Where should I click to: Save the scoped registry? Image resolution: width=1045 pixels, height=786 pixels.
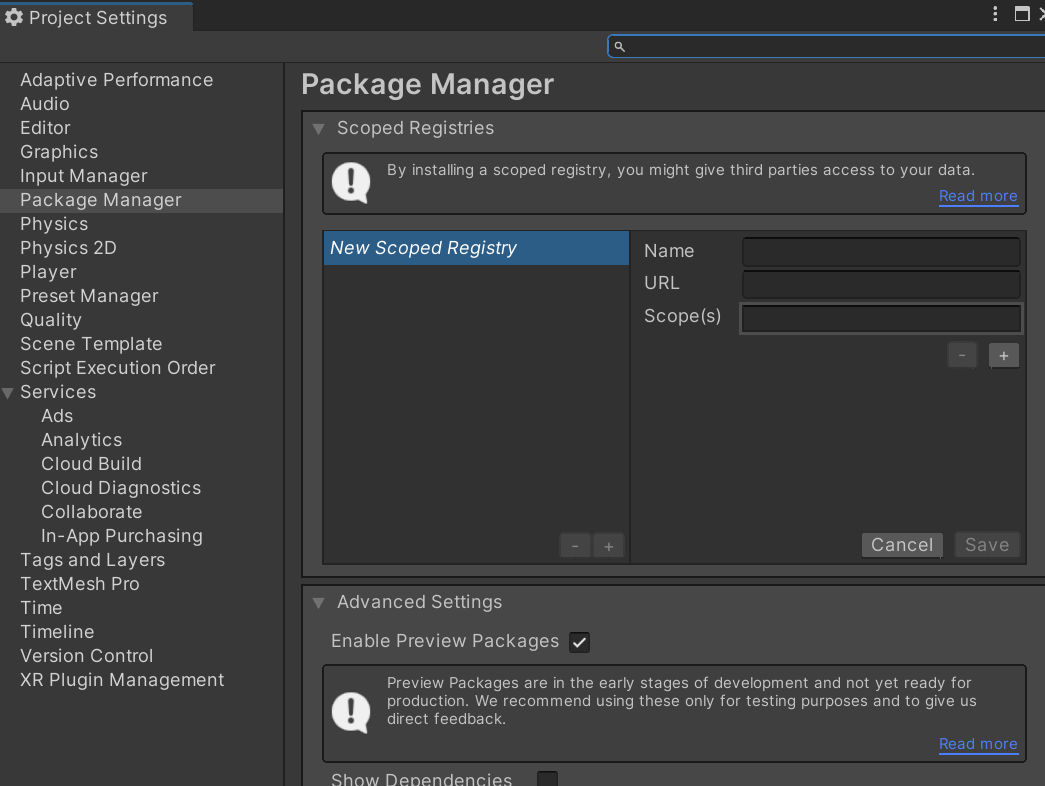(x=987, y=545)
